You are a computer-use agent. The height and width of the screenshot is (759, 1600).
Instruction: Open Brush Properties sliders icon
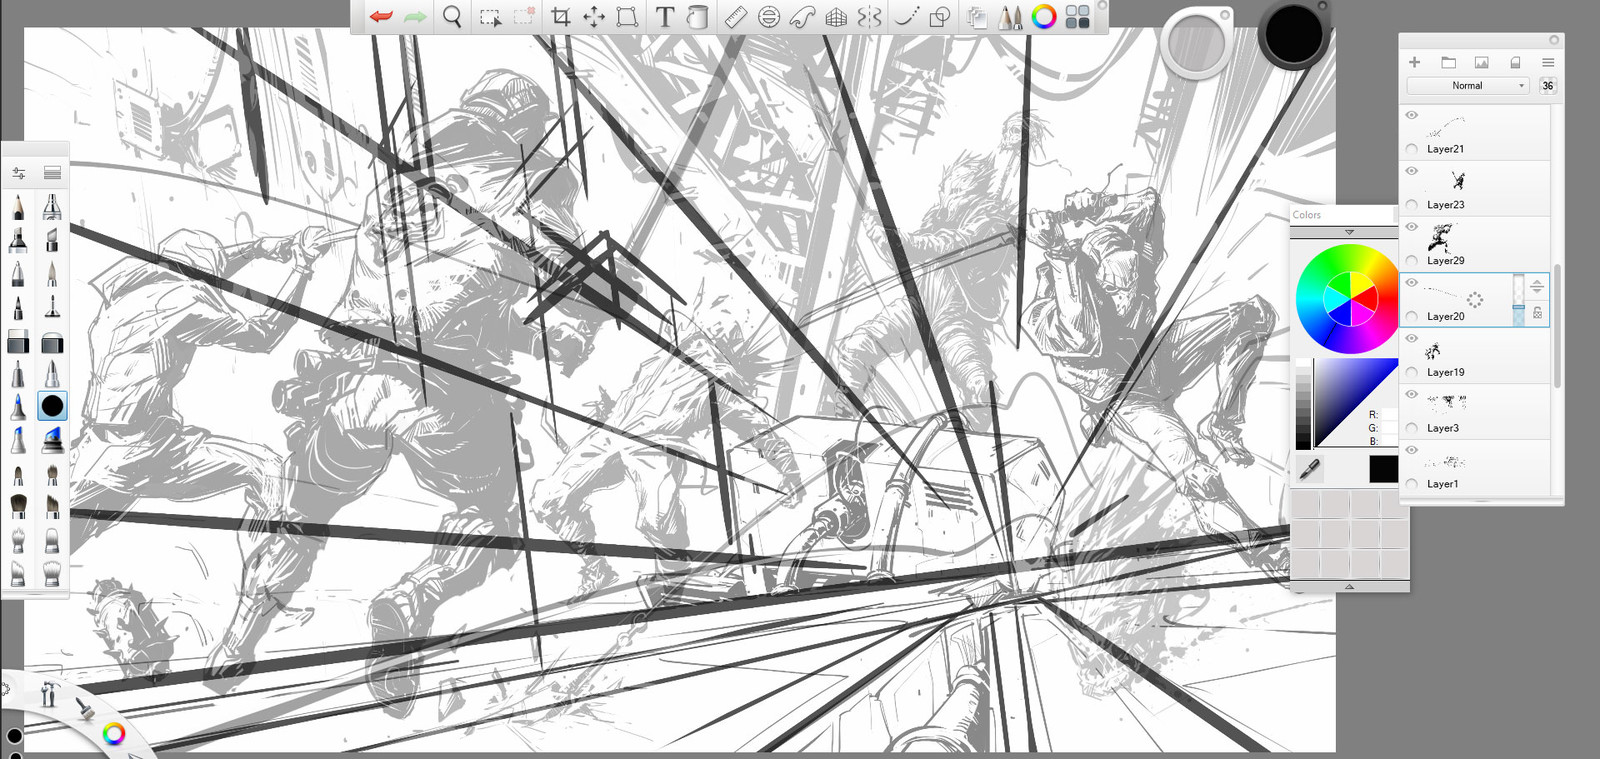[19, 173]
